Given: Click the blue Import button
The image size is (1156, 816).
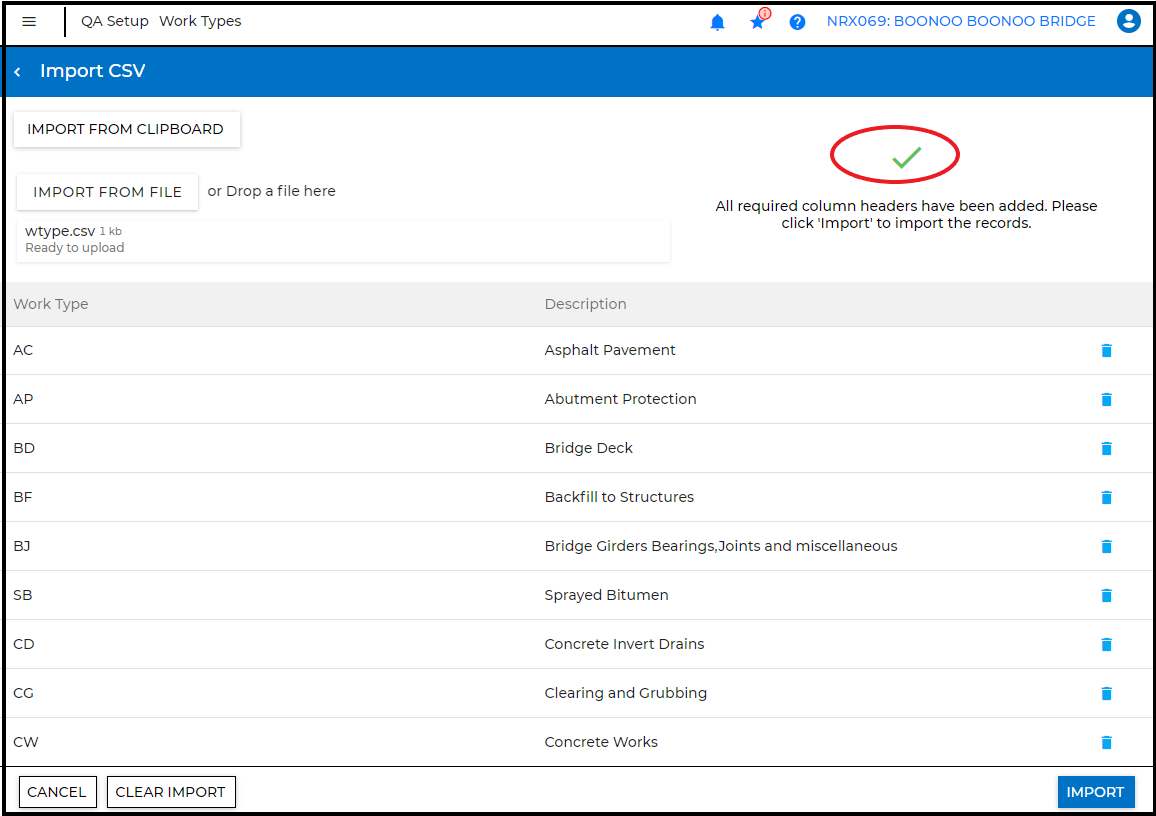Looking at the screenshot, I should (1096, 792).
